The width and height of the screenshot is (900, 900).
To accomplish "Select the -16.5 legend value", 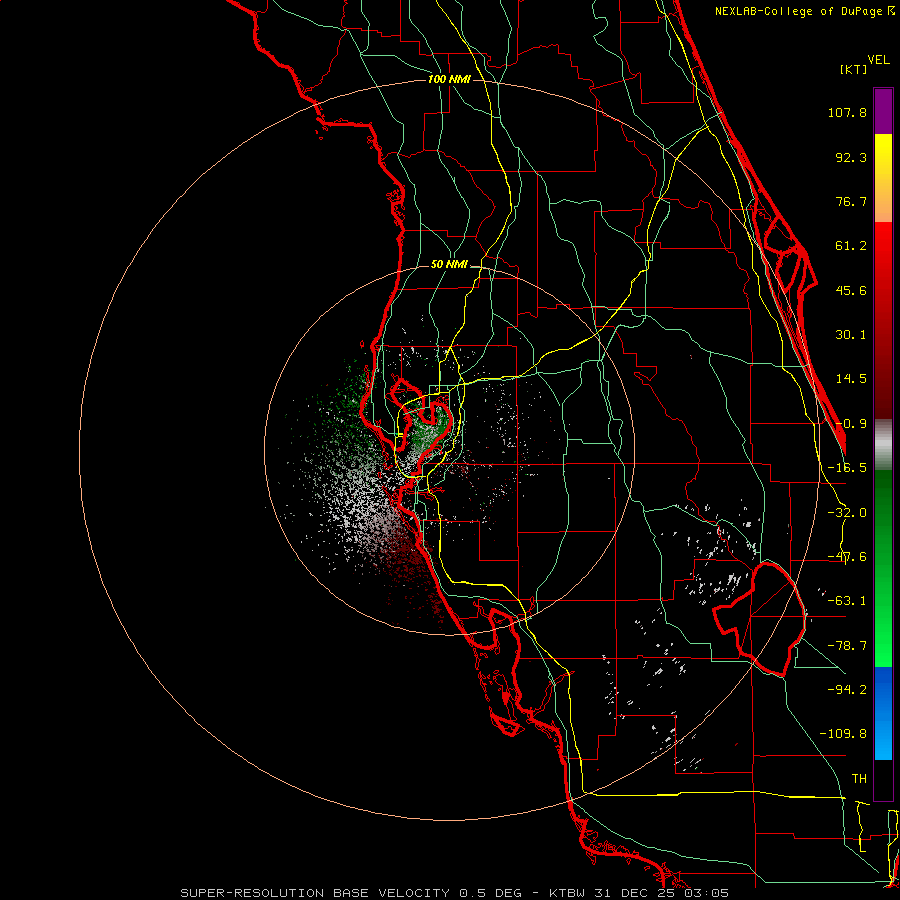I will (847, 468).
